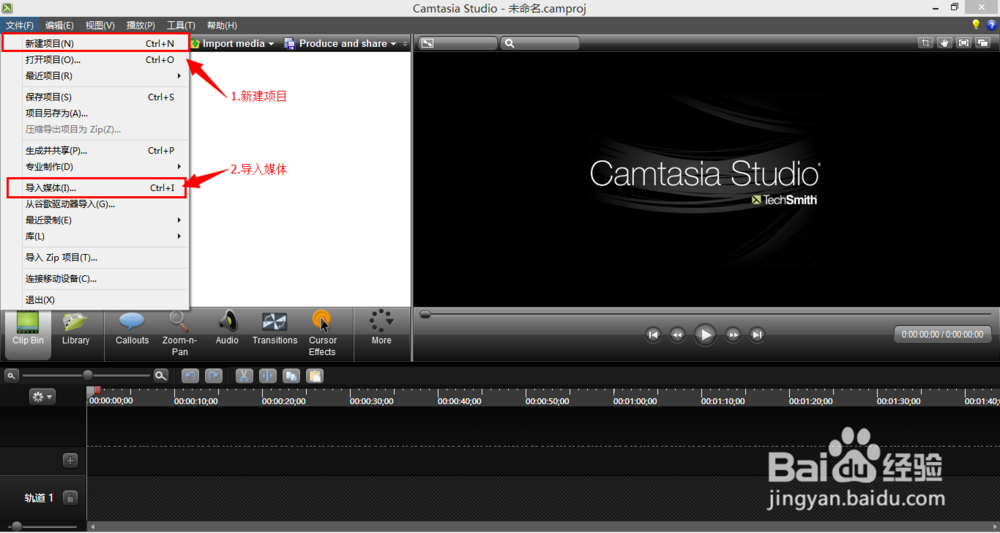1000x533 pixels.
Task: Click the Copy icon on timeline toolbar
Action: point(291,376)
